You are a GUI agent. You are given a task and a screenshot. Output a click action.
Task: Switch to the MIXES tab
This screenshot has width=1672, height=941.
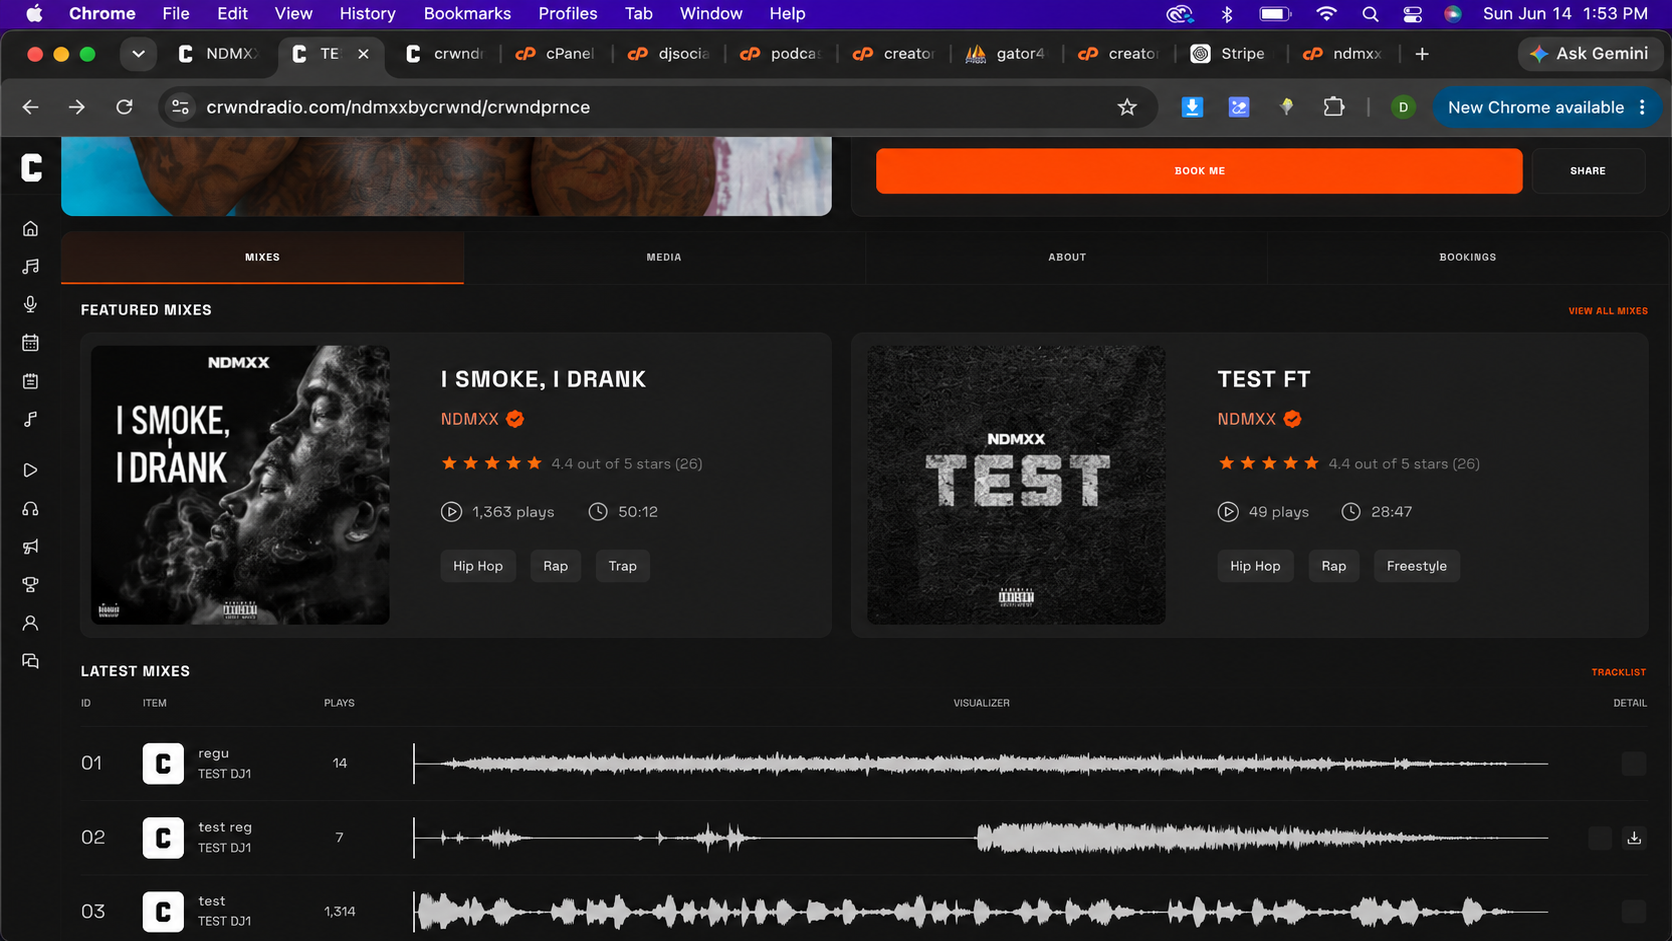(262, 257)
